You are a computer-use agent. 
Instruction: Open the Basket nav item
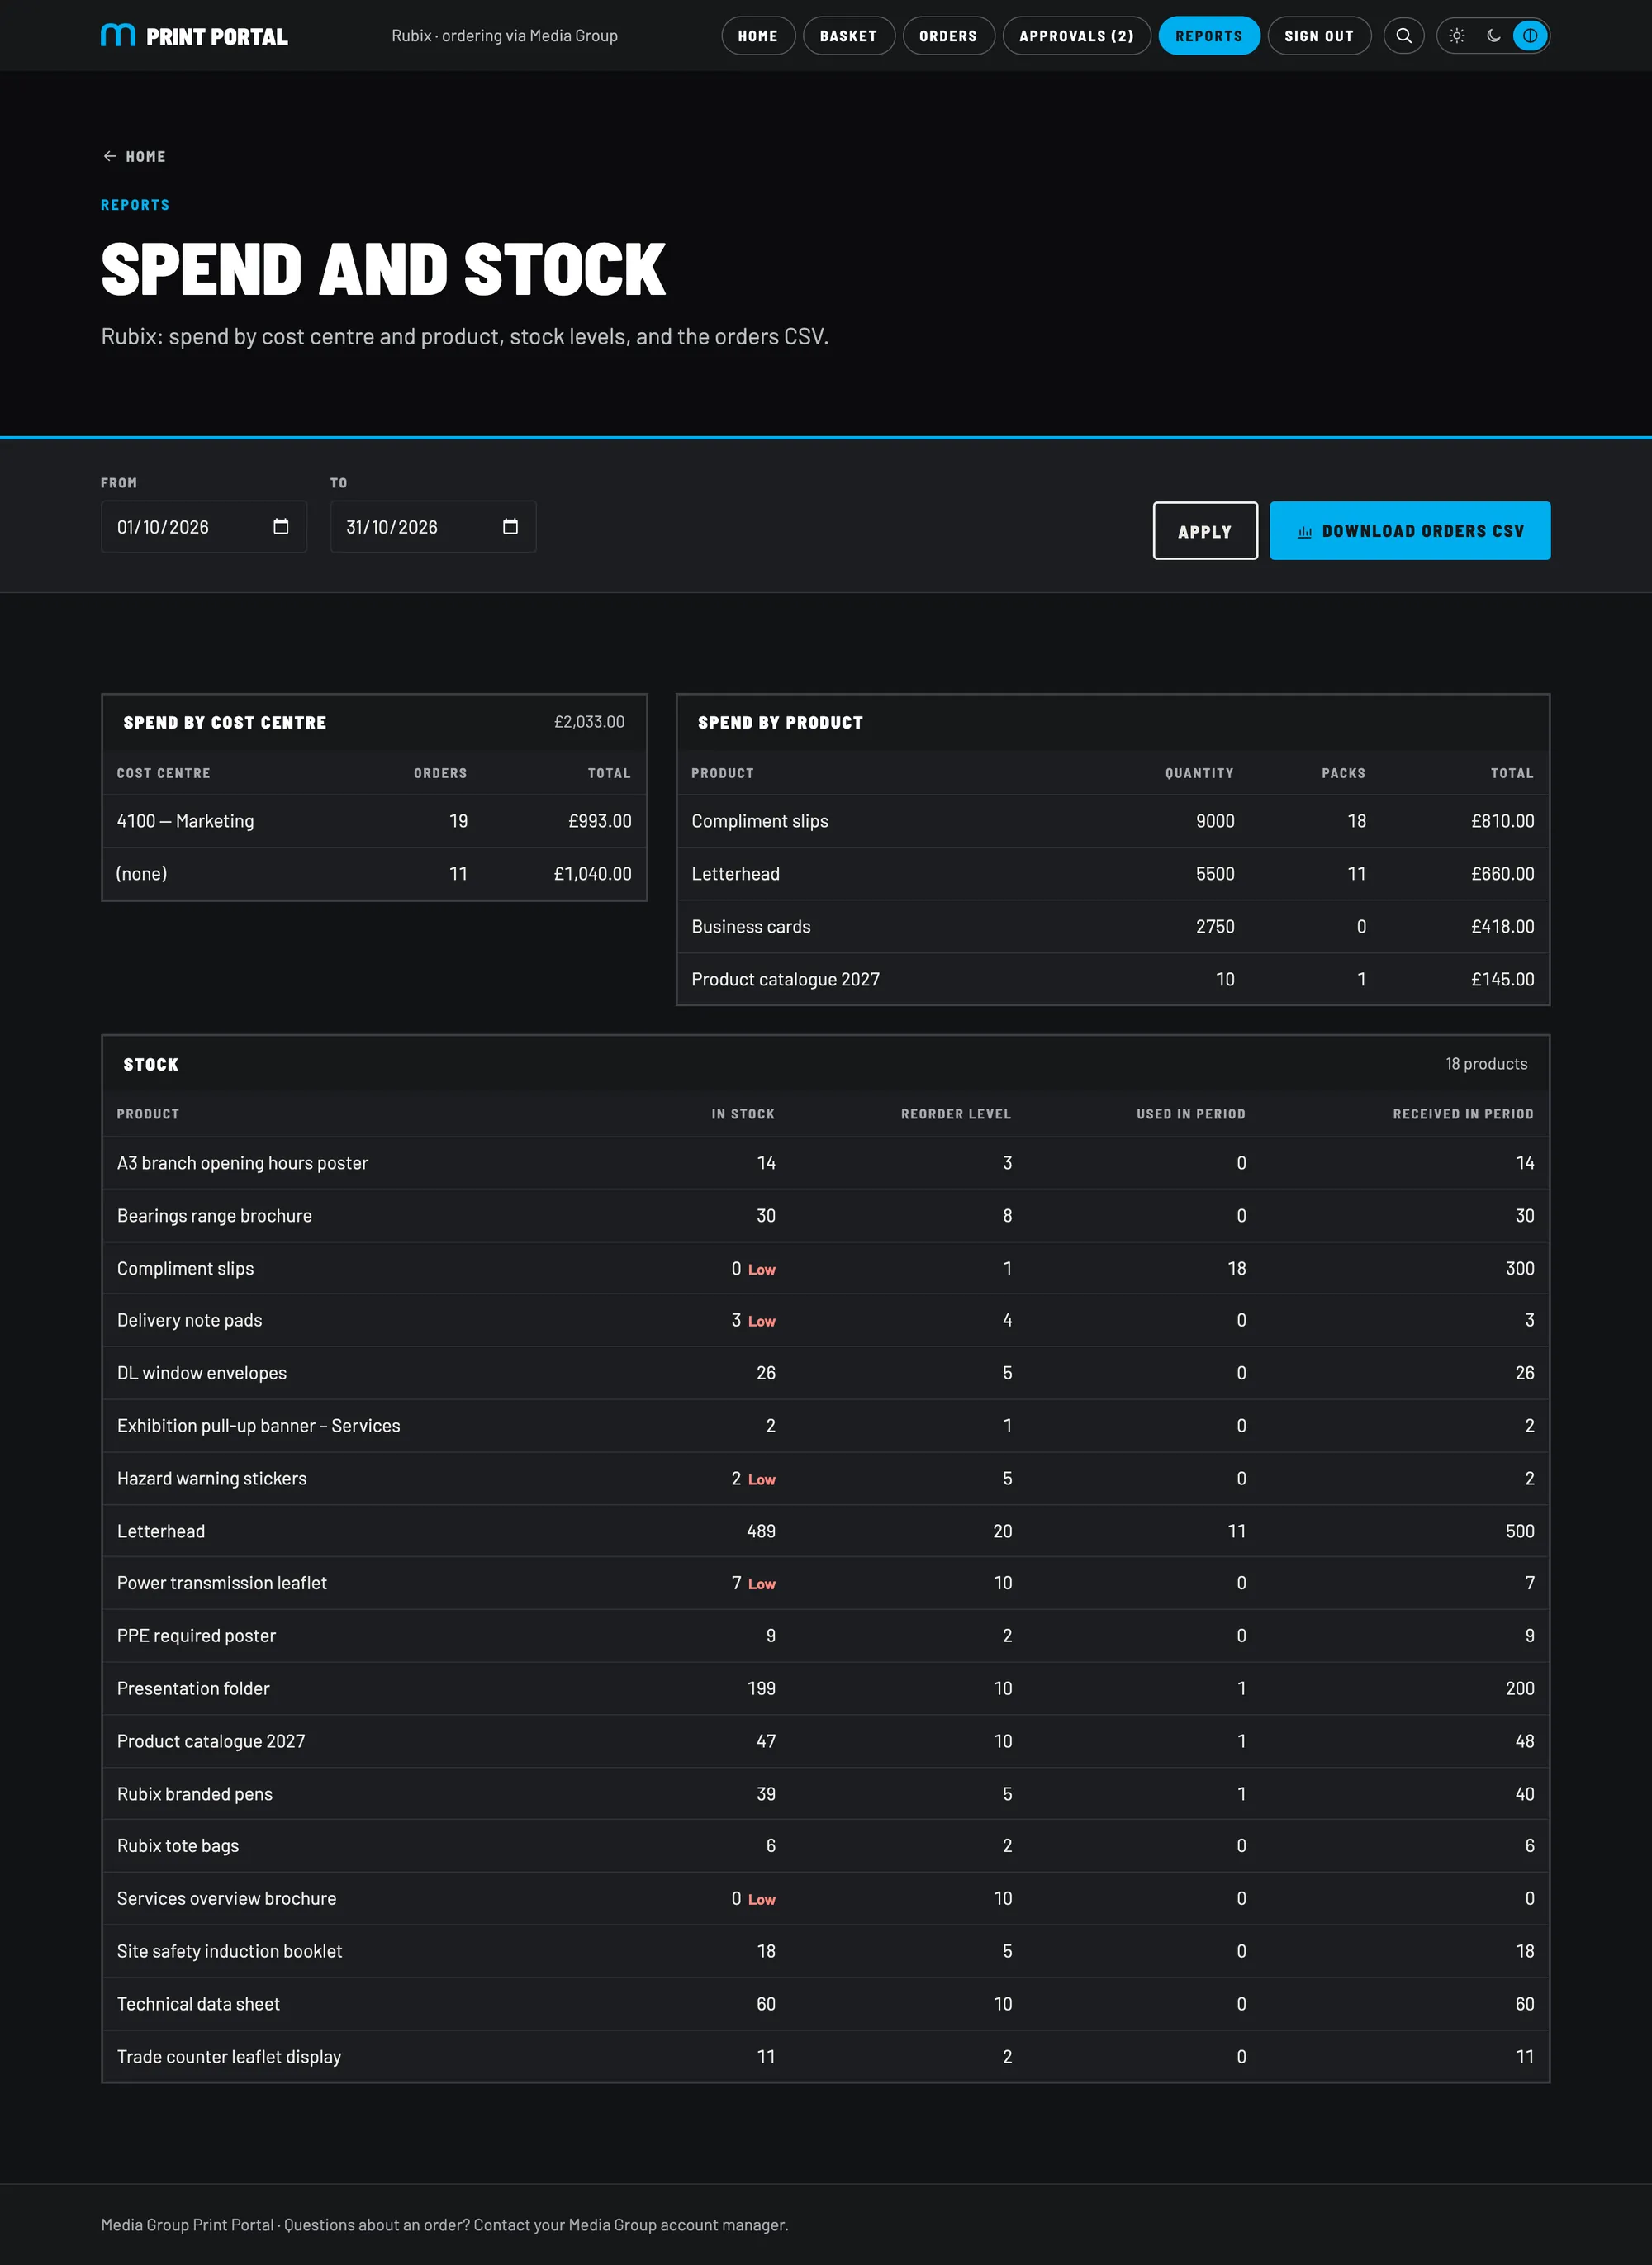[x=848, y=36]
